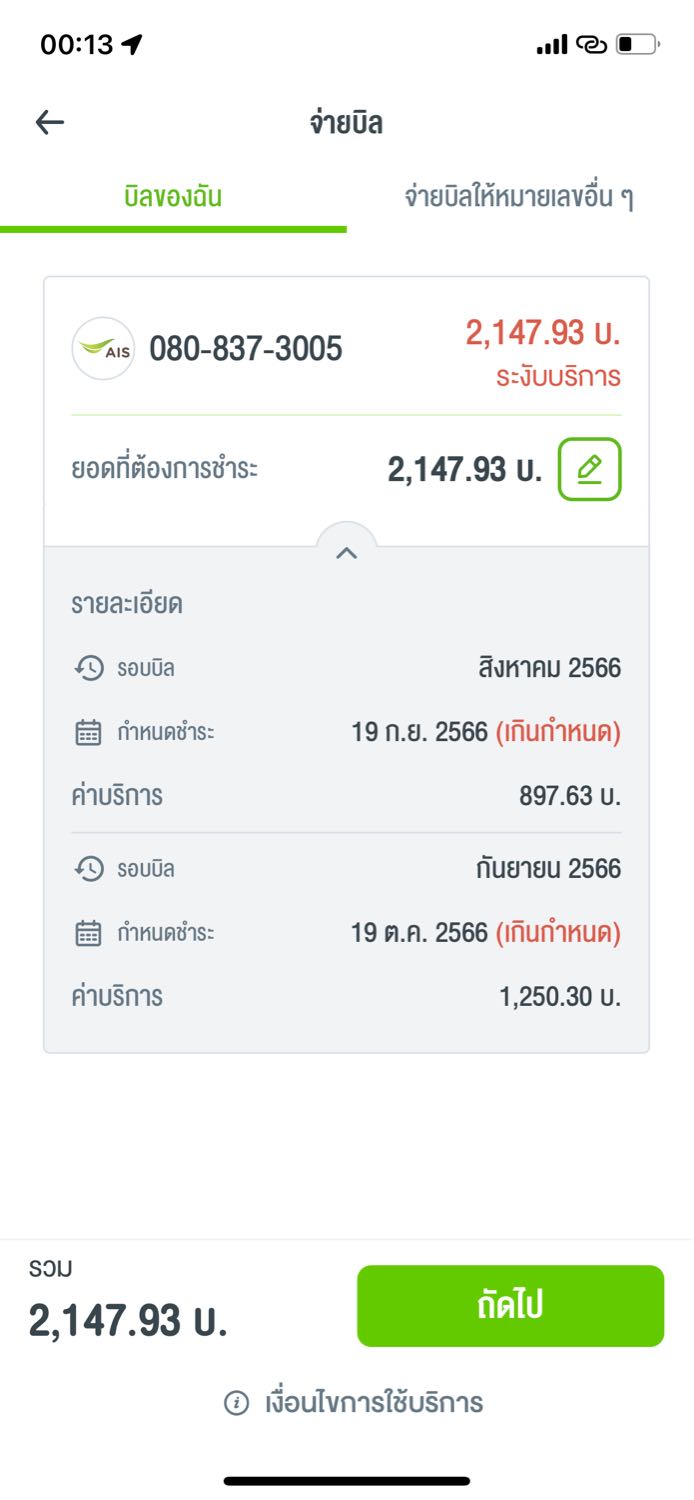Tap the สิงหาคม 2566 service charge 897.63 บ.
The height and width of the screenshot is (1500, 694).
570,797
